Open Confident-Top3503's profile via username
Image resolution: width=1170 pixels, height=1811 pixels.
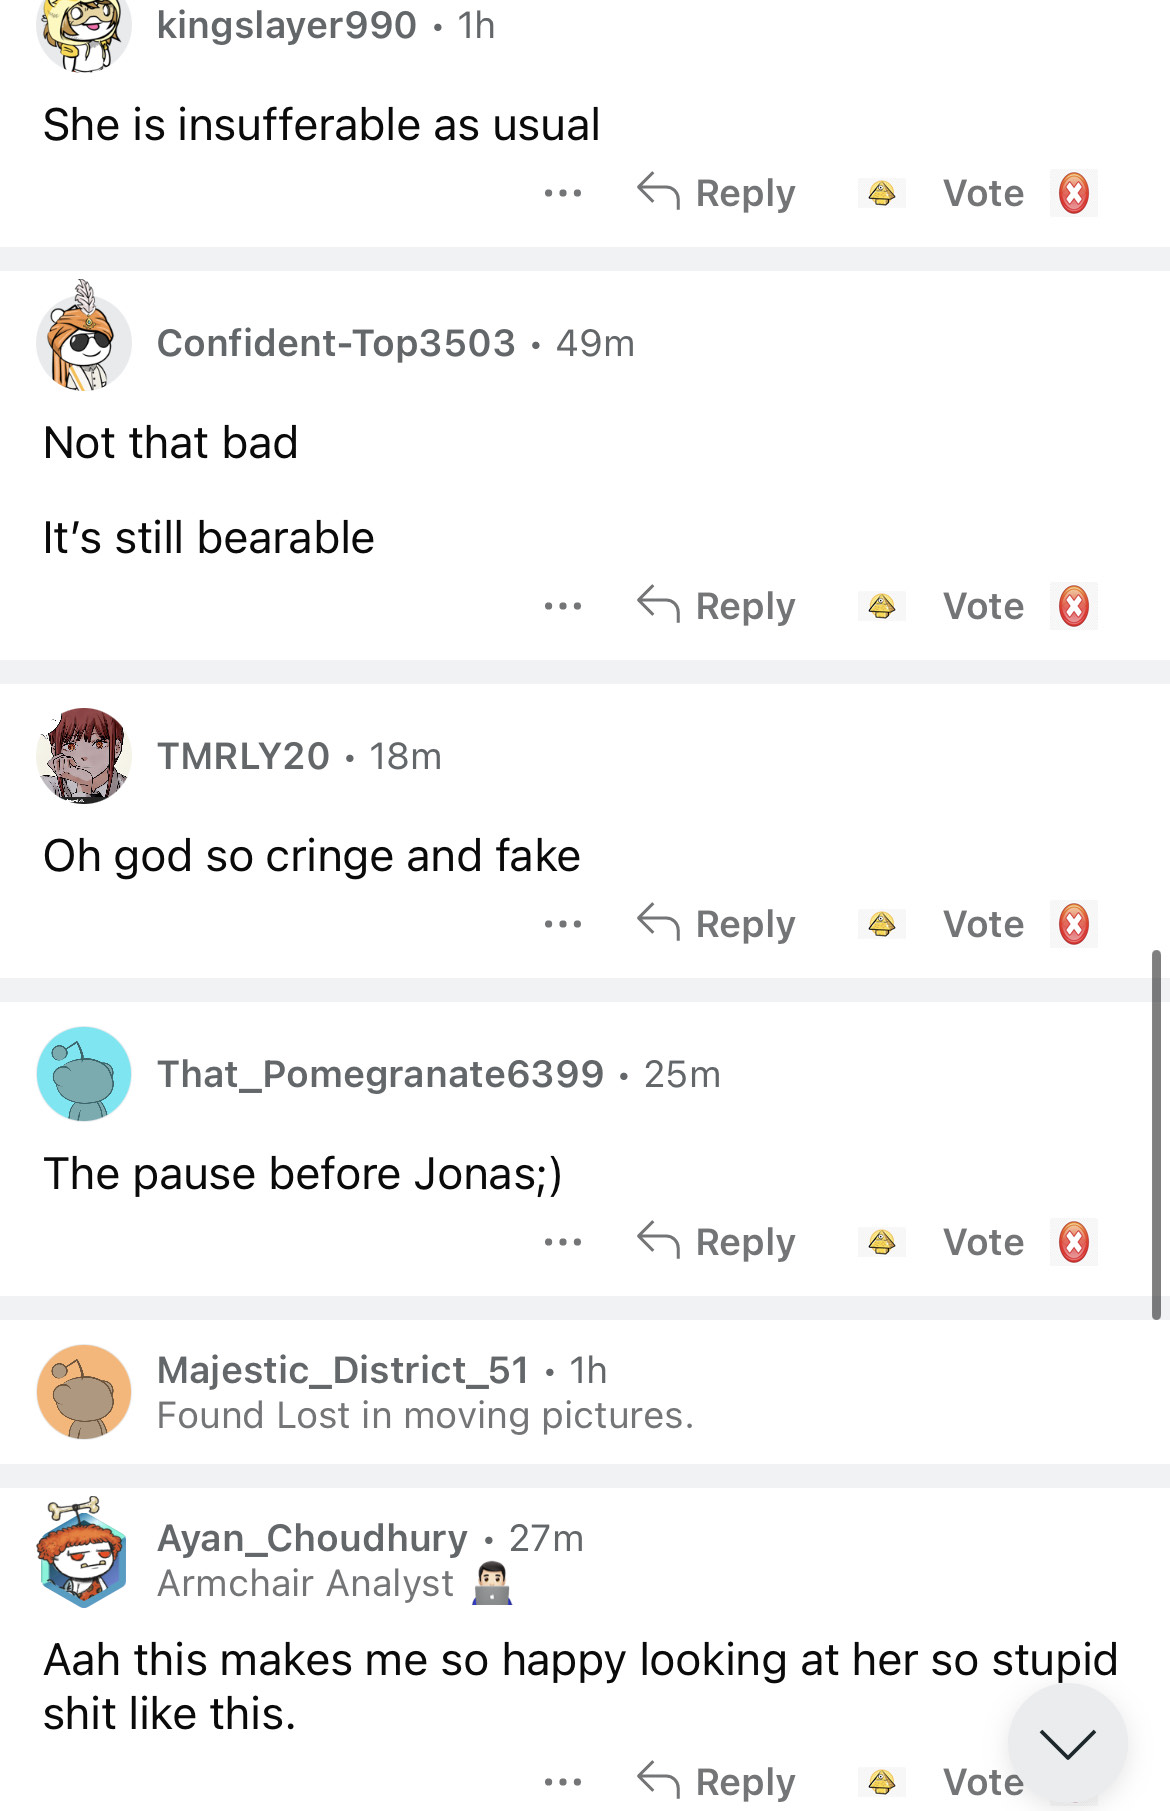click(336, 343)
